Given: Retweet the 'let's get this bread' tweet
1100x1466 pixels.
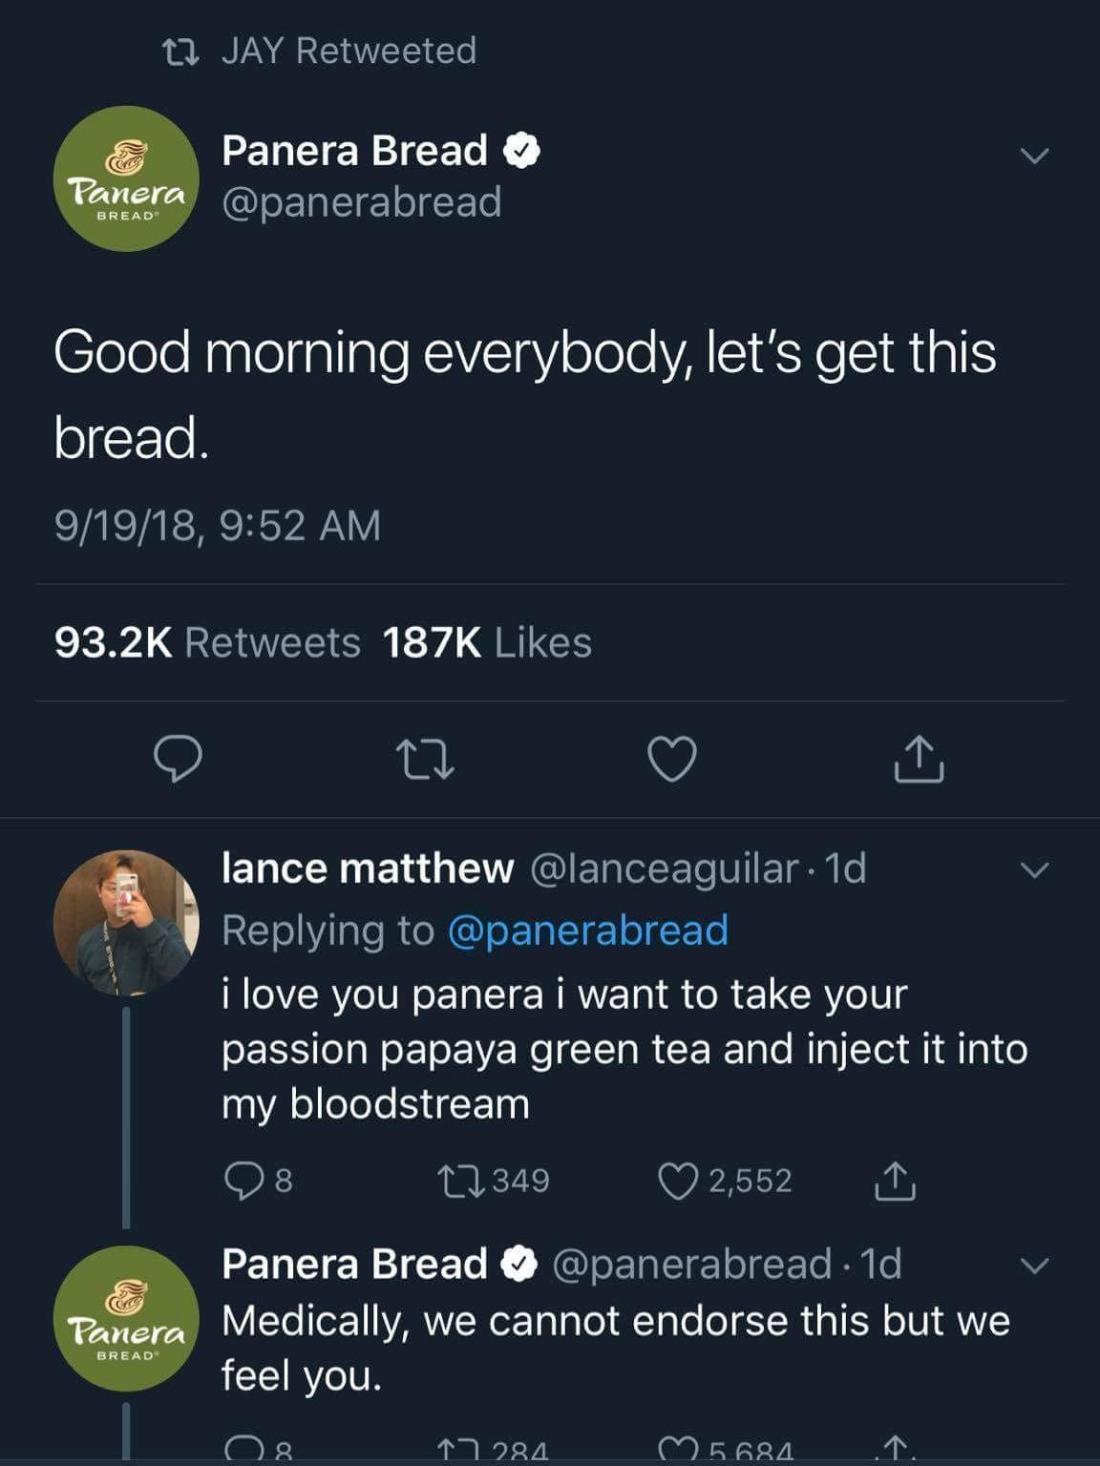Looking at the screenshot, I should (425, 759).
